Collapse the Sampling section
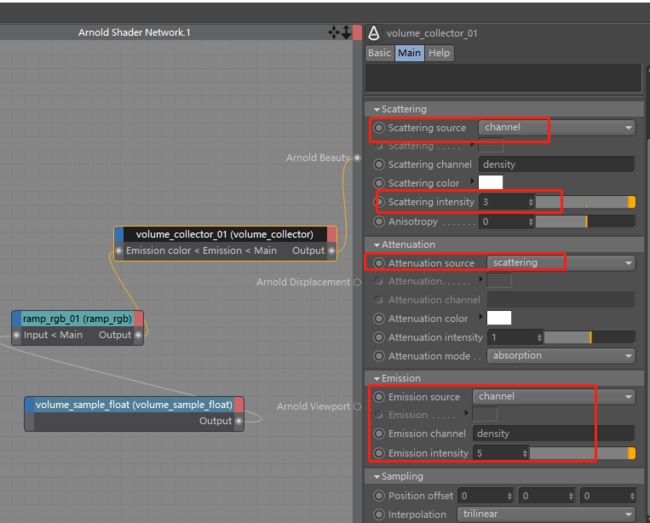This screenshot has width=650, height=523. (376, 477)
